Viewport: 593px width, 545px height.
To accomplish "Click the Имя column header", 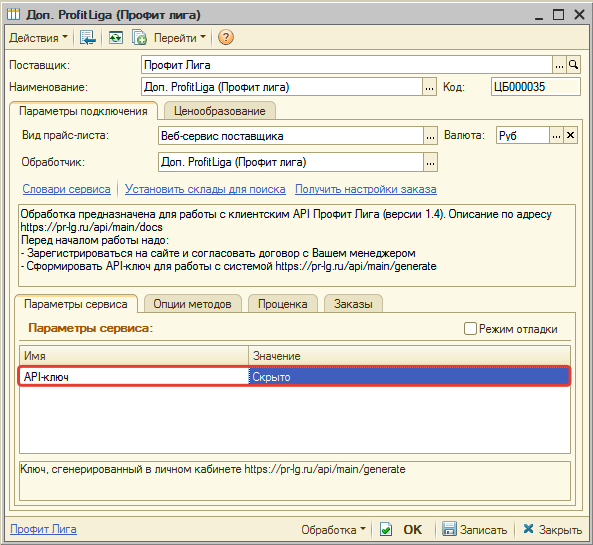I will 134,356.
